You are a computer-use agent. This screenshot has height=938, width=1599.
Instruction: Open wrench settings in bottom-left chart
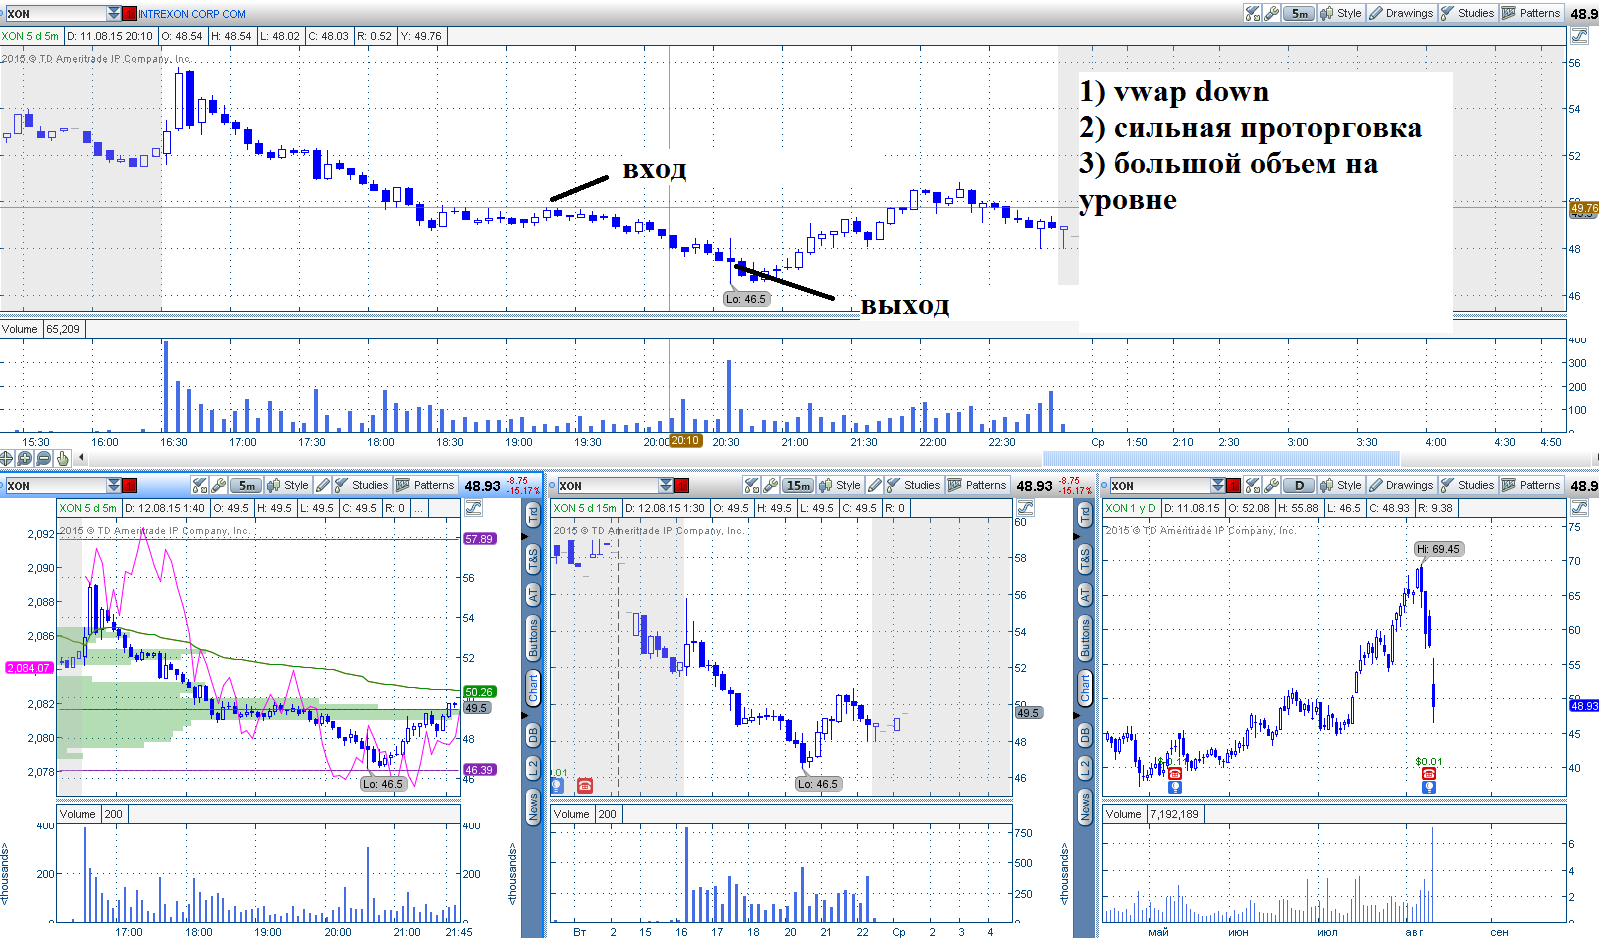[x=219, y=485]
